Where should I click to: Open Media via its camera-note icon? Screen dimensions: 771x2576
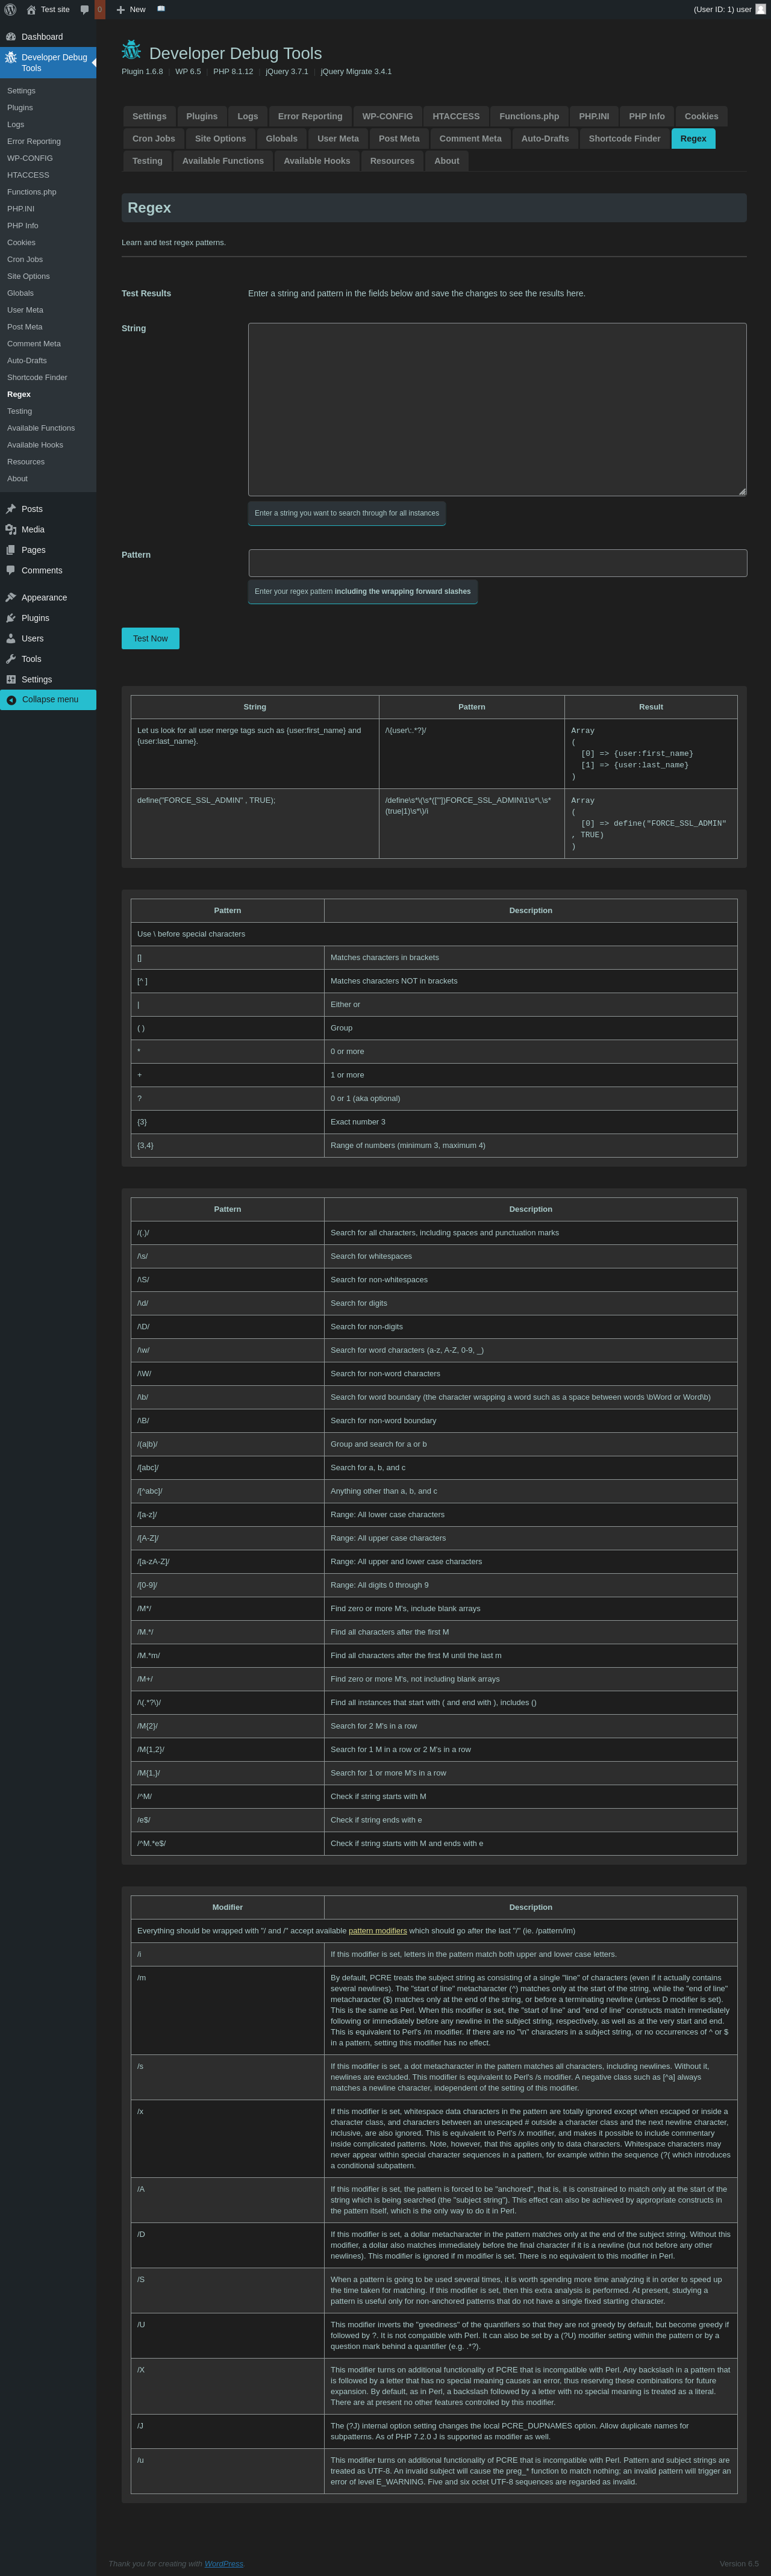tap(11, 530)
